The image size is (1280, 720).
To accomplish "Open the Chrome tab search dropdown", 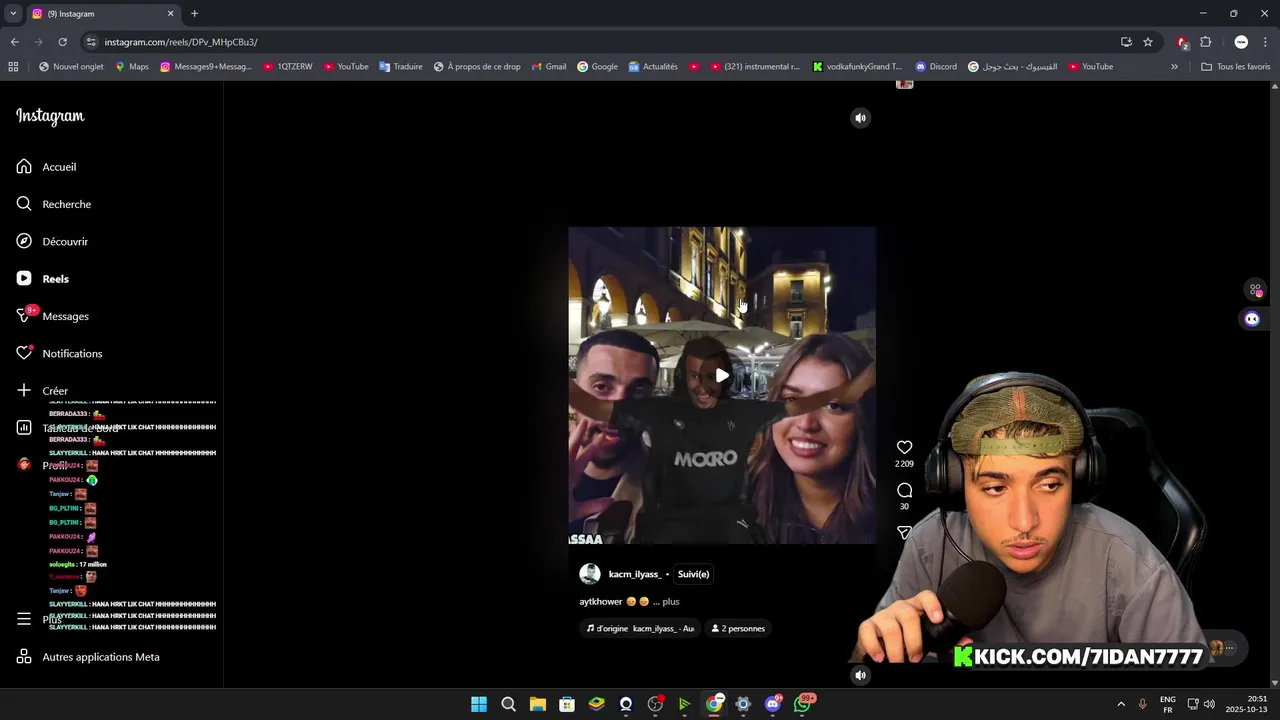I will pos(13,14).
